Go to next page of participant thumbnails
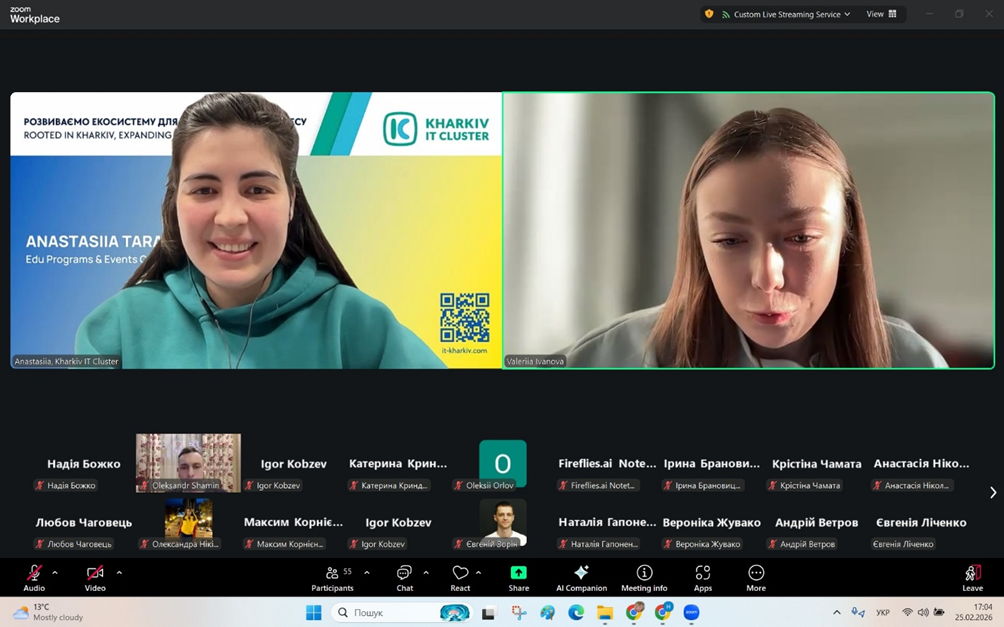Screen dimensions: 1004x627 click(x=992, y=492)
